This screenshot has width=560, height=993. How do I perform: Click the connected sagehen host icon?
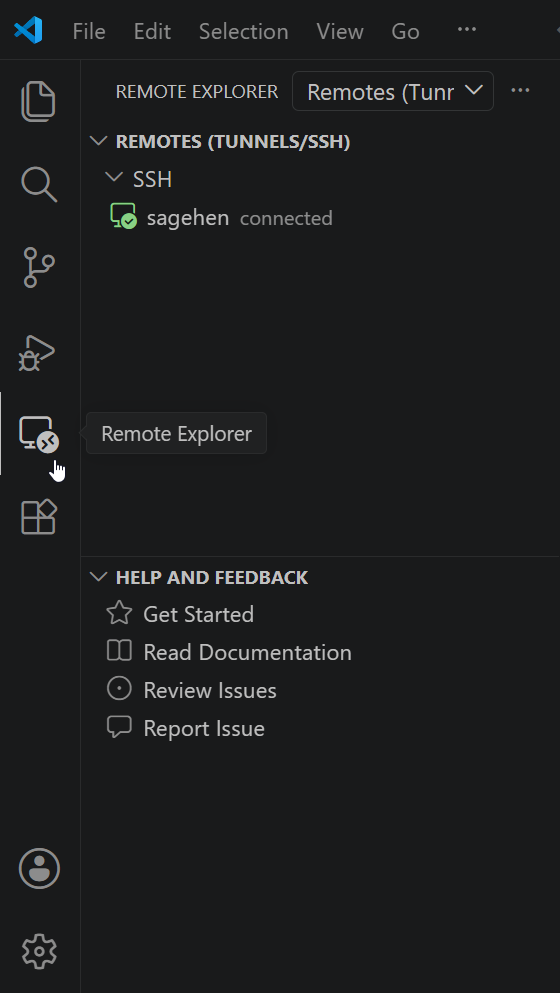(123, 216)
